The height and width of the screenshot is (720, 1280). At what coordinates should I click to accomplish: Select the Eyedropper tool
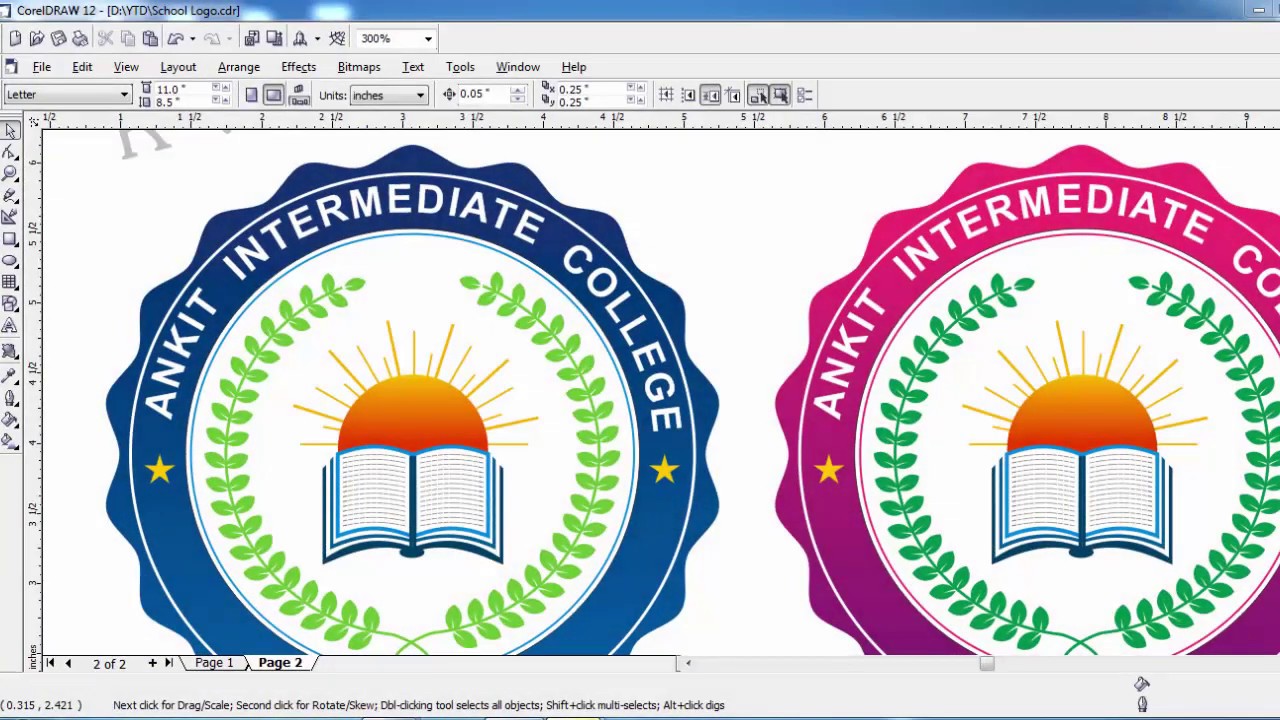coord(10,376)
